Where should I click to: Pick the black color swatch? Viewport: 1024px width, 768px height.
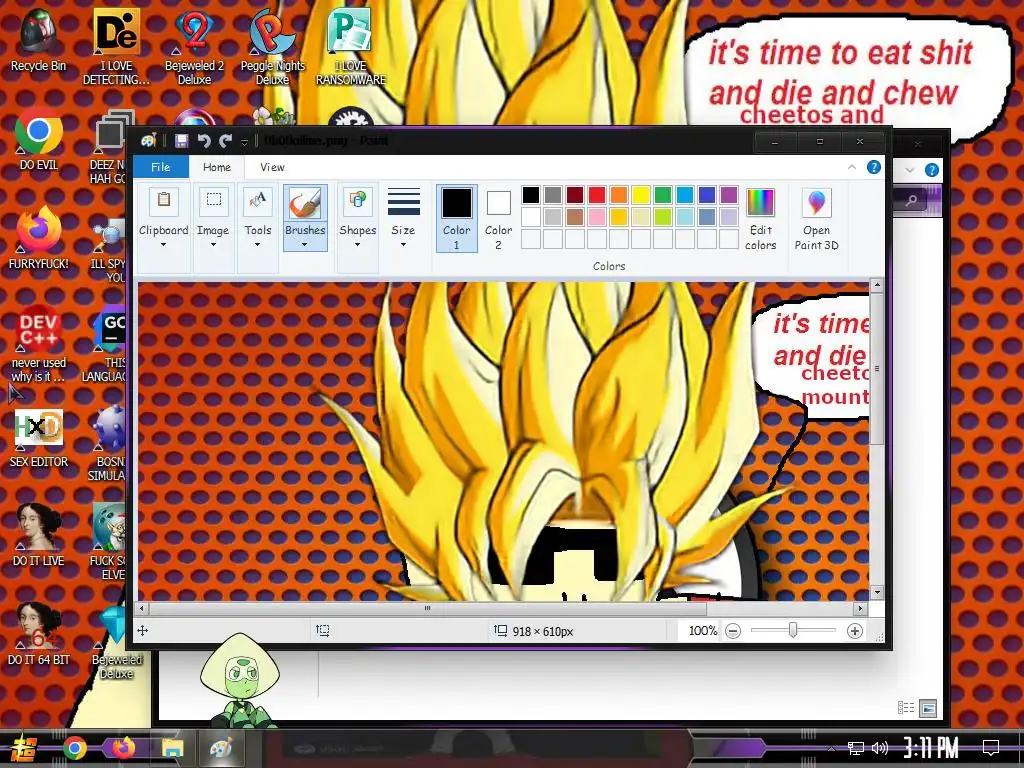[531, 195]
